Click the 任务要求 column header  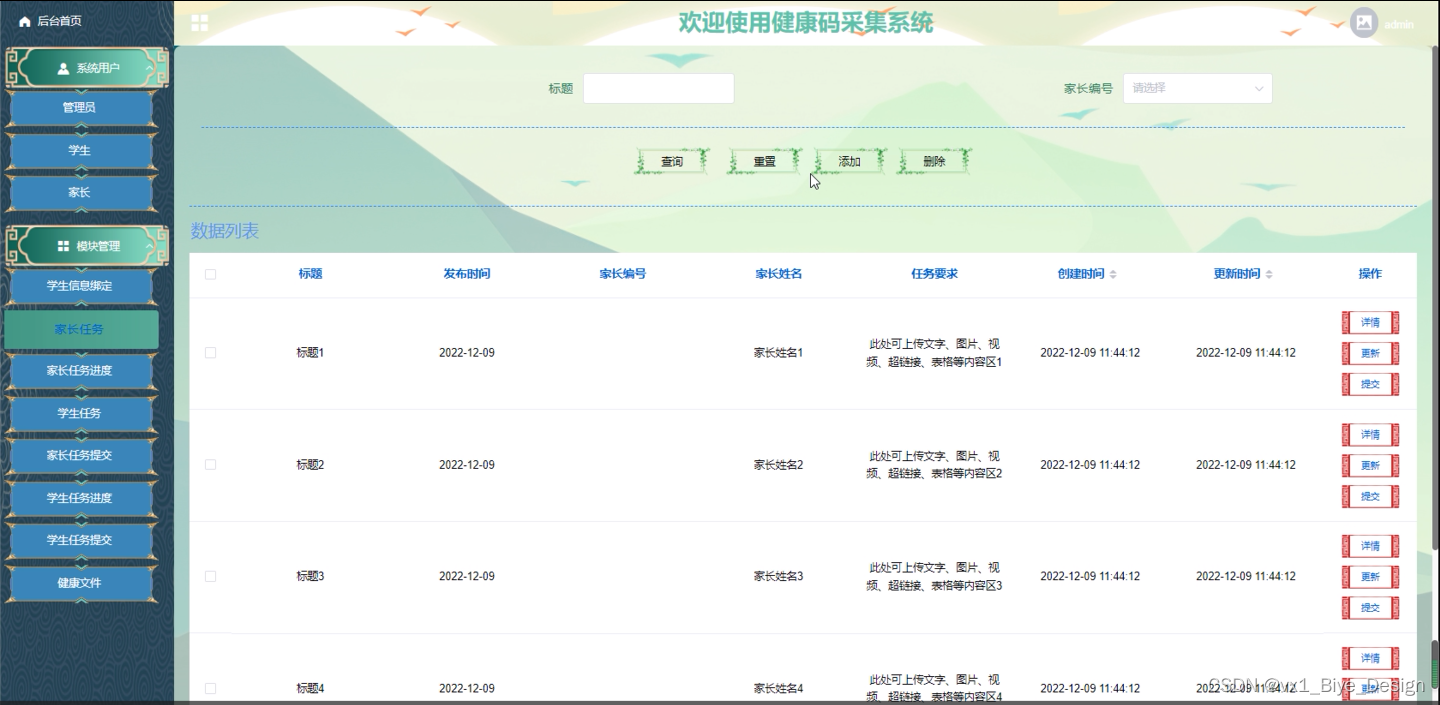pos(934,274)
